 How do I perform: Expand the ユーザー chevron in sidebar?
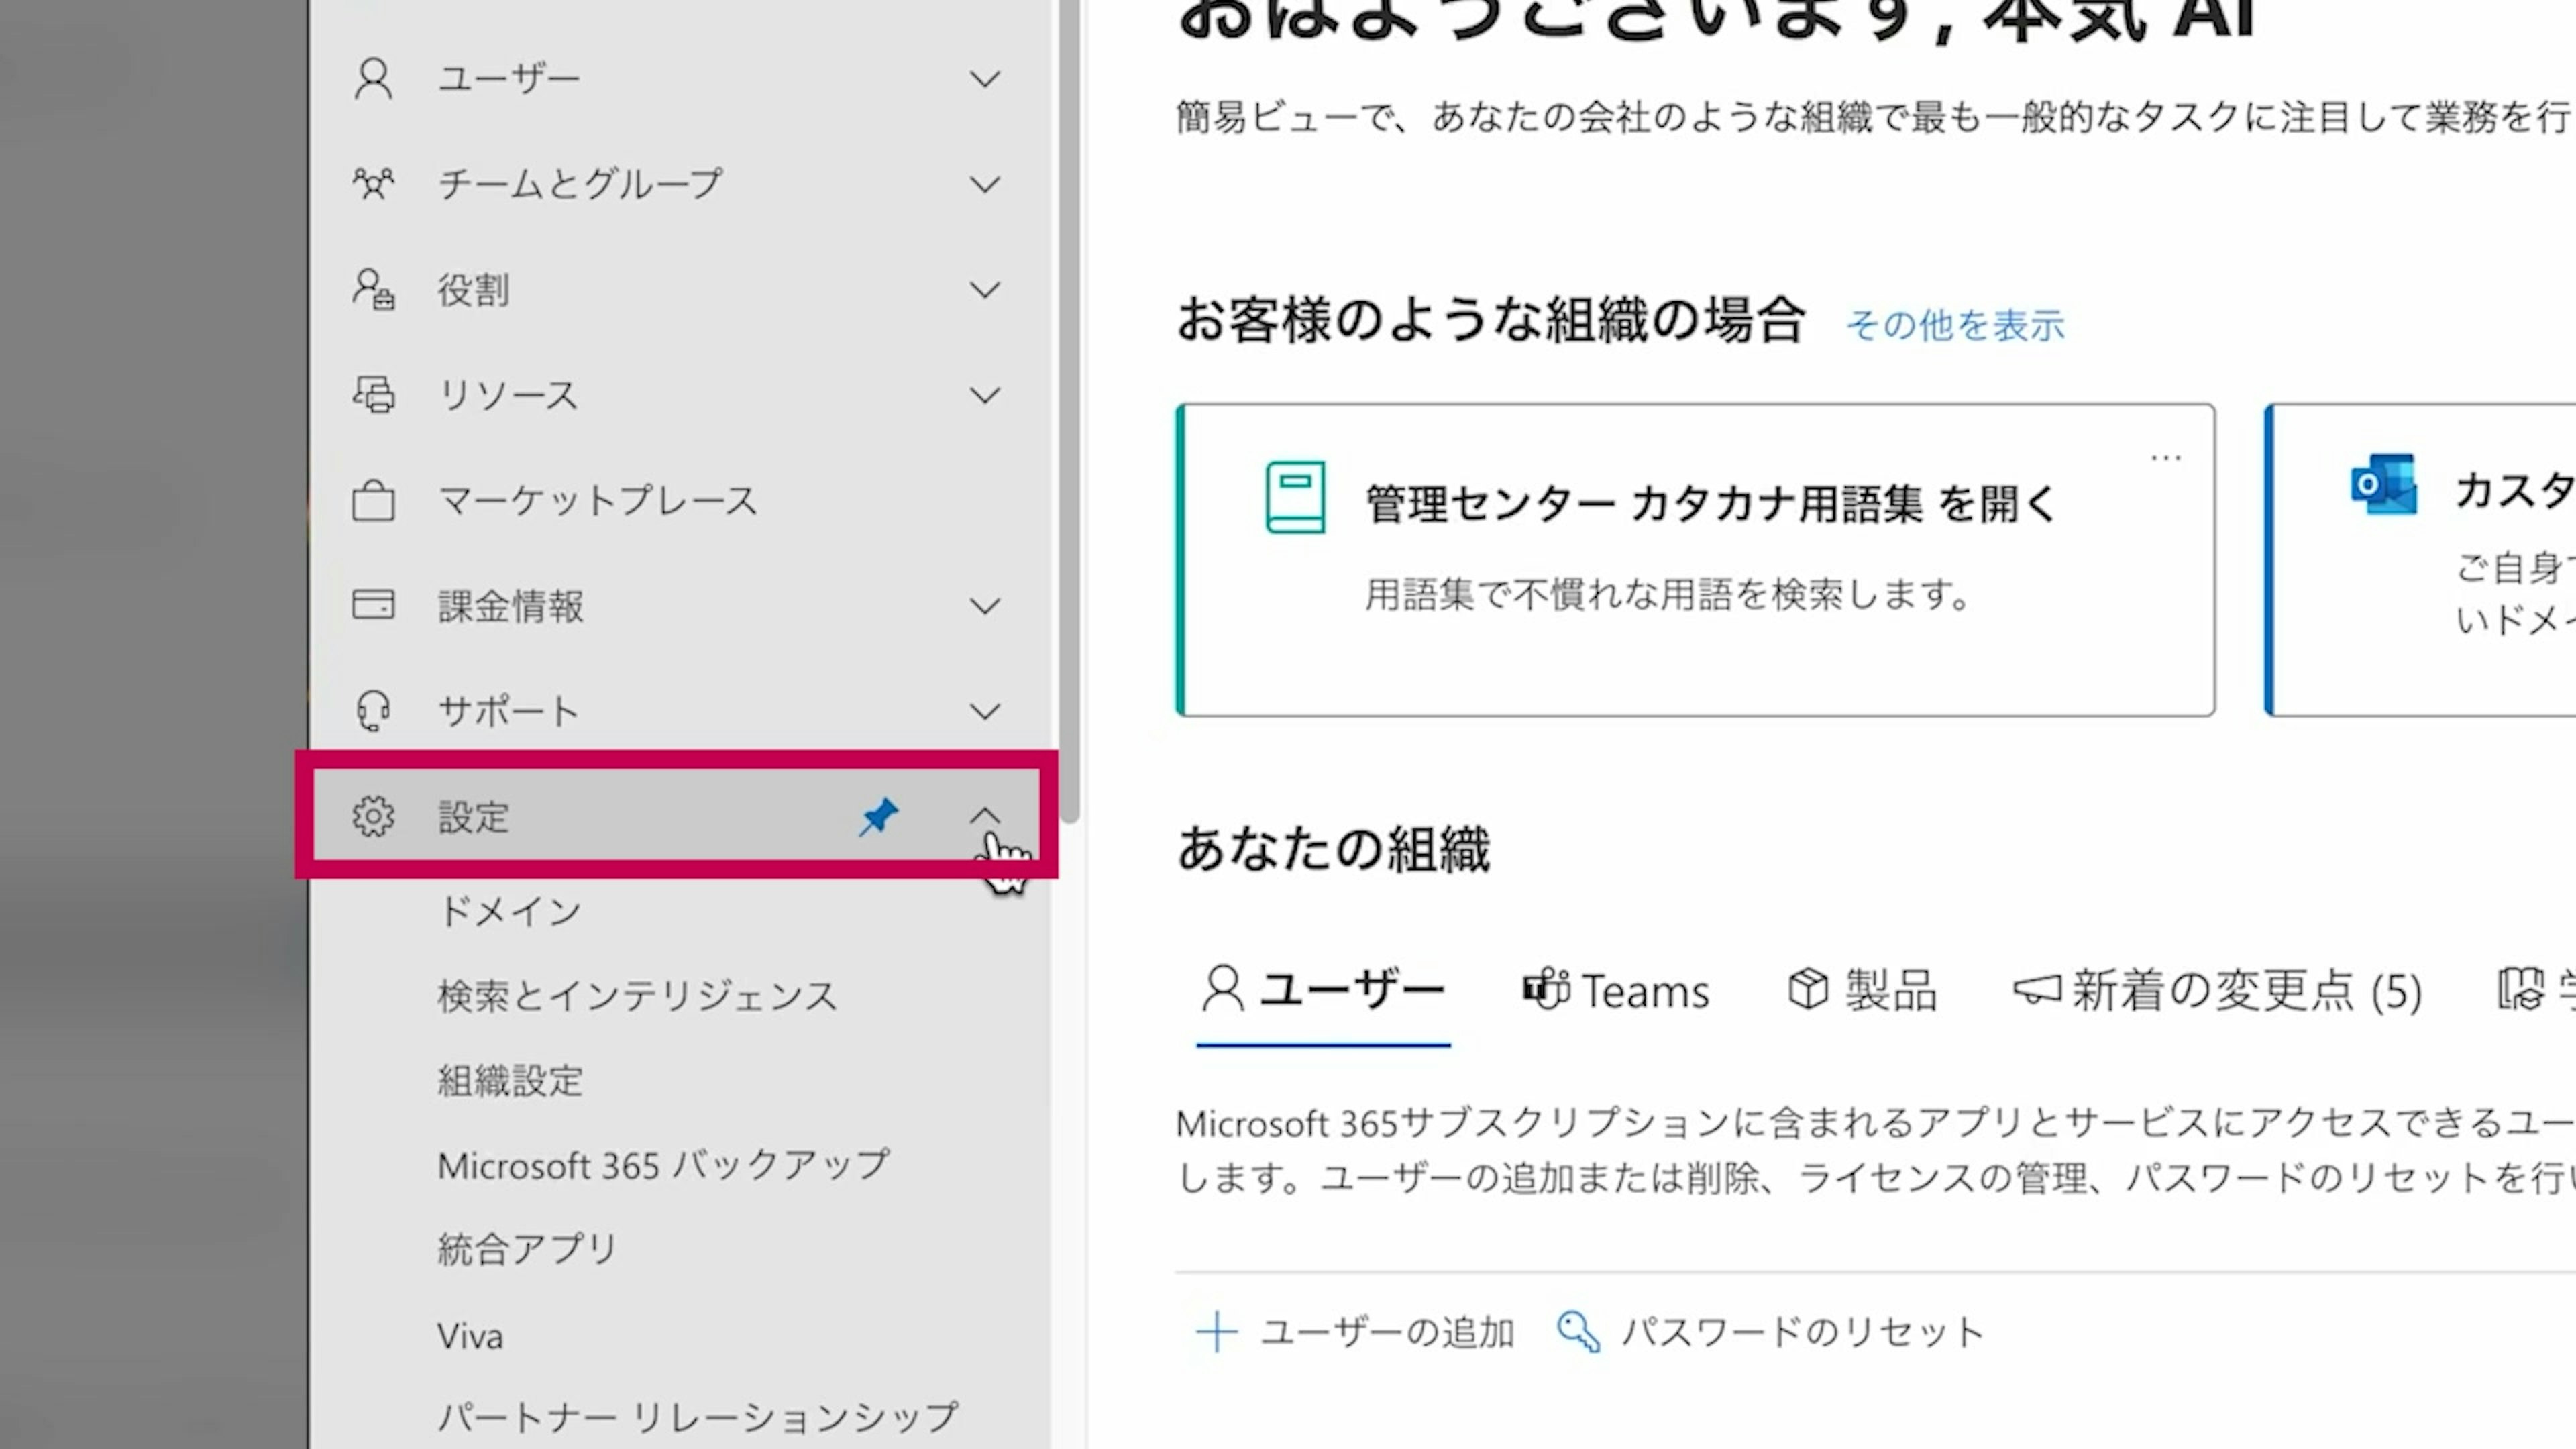click(x=984, y=79)
